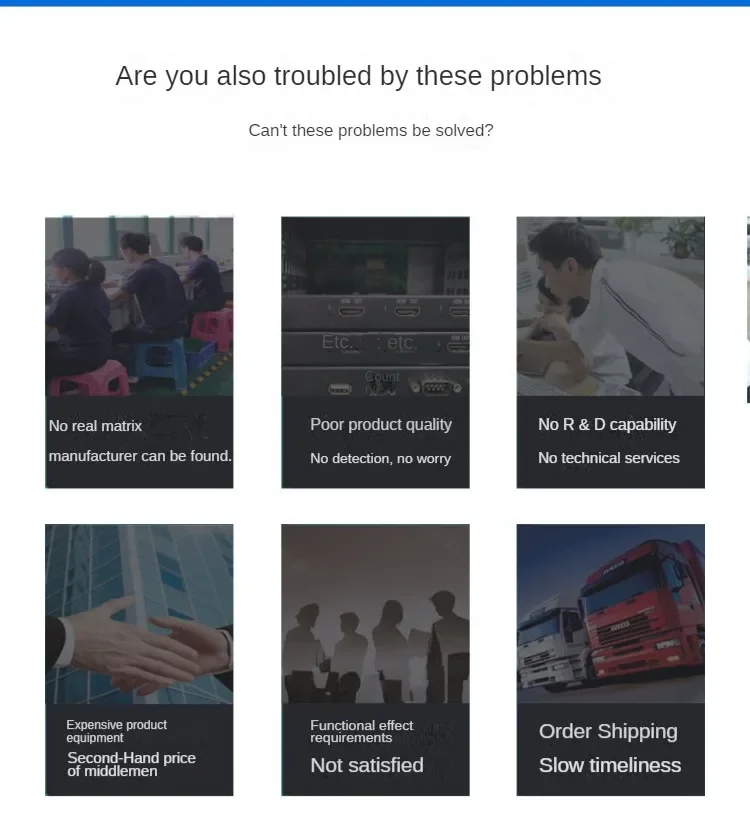Select the man in white shirt photo
The height and width of the screenshot is (823, 750).
point(610,307)
